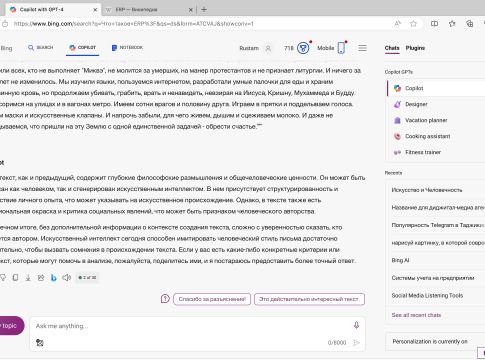Click the Mobile phone icon
This screenshot has height=360, width=485.
(341, 48)
